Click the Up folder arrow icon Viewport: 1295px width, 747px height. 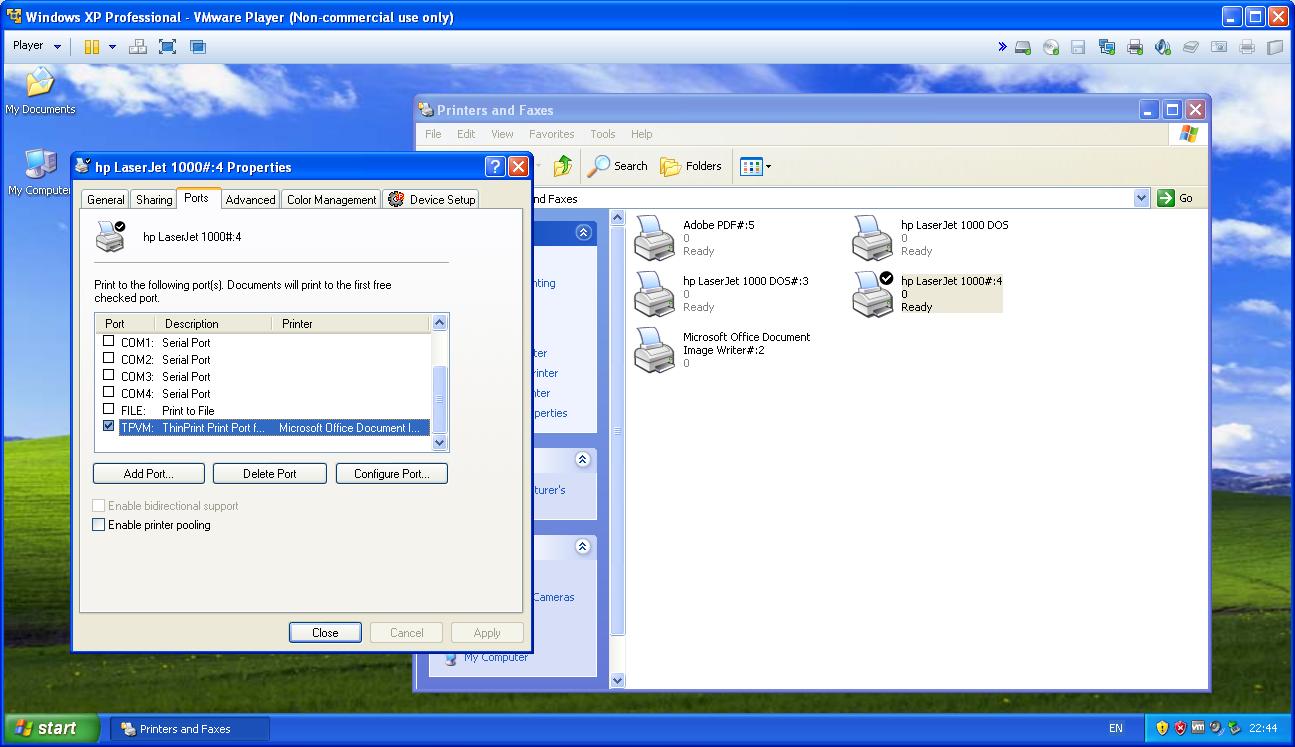coord(563,166)
